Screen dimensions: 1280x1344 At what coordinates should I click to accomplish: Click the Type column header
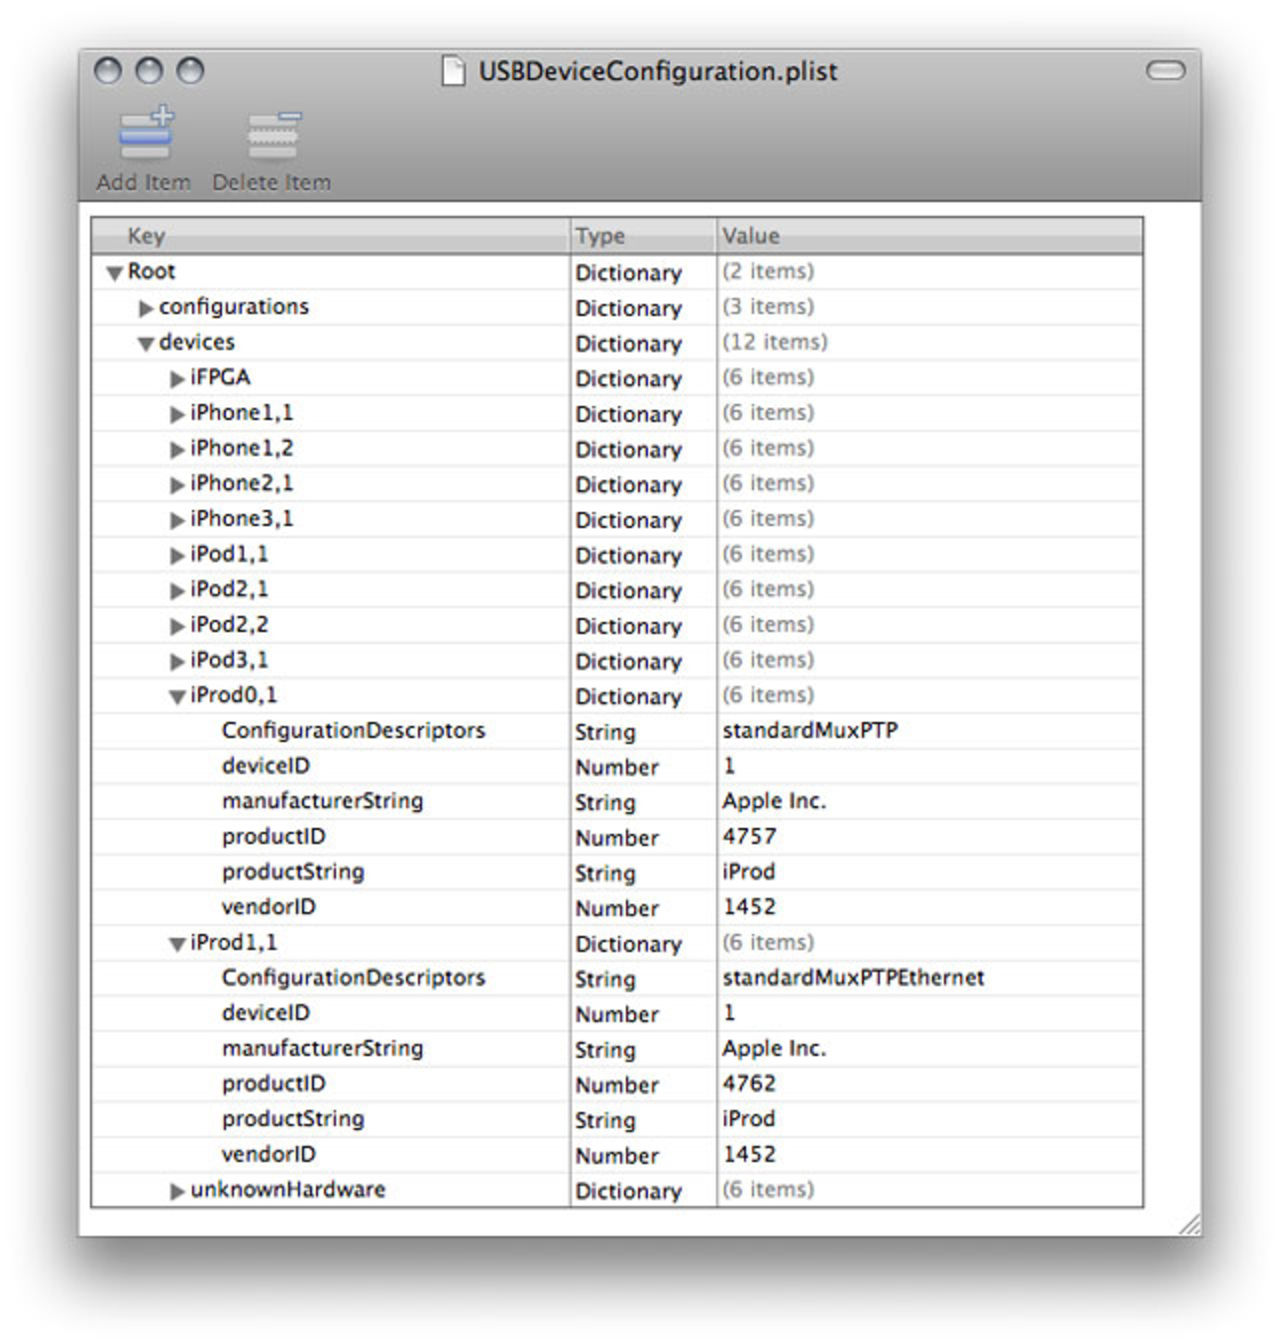tap(642, 236)
